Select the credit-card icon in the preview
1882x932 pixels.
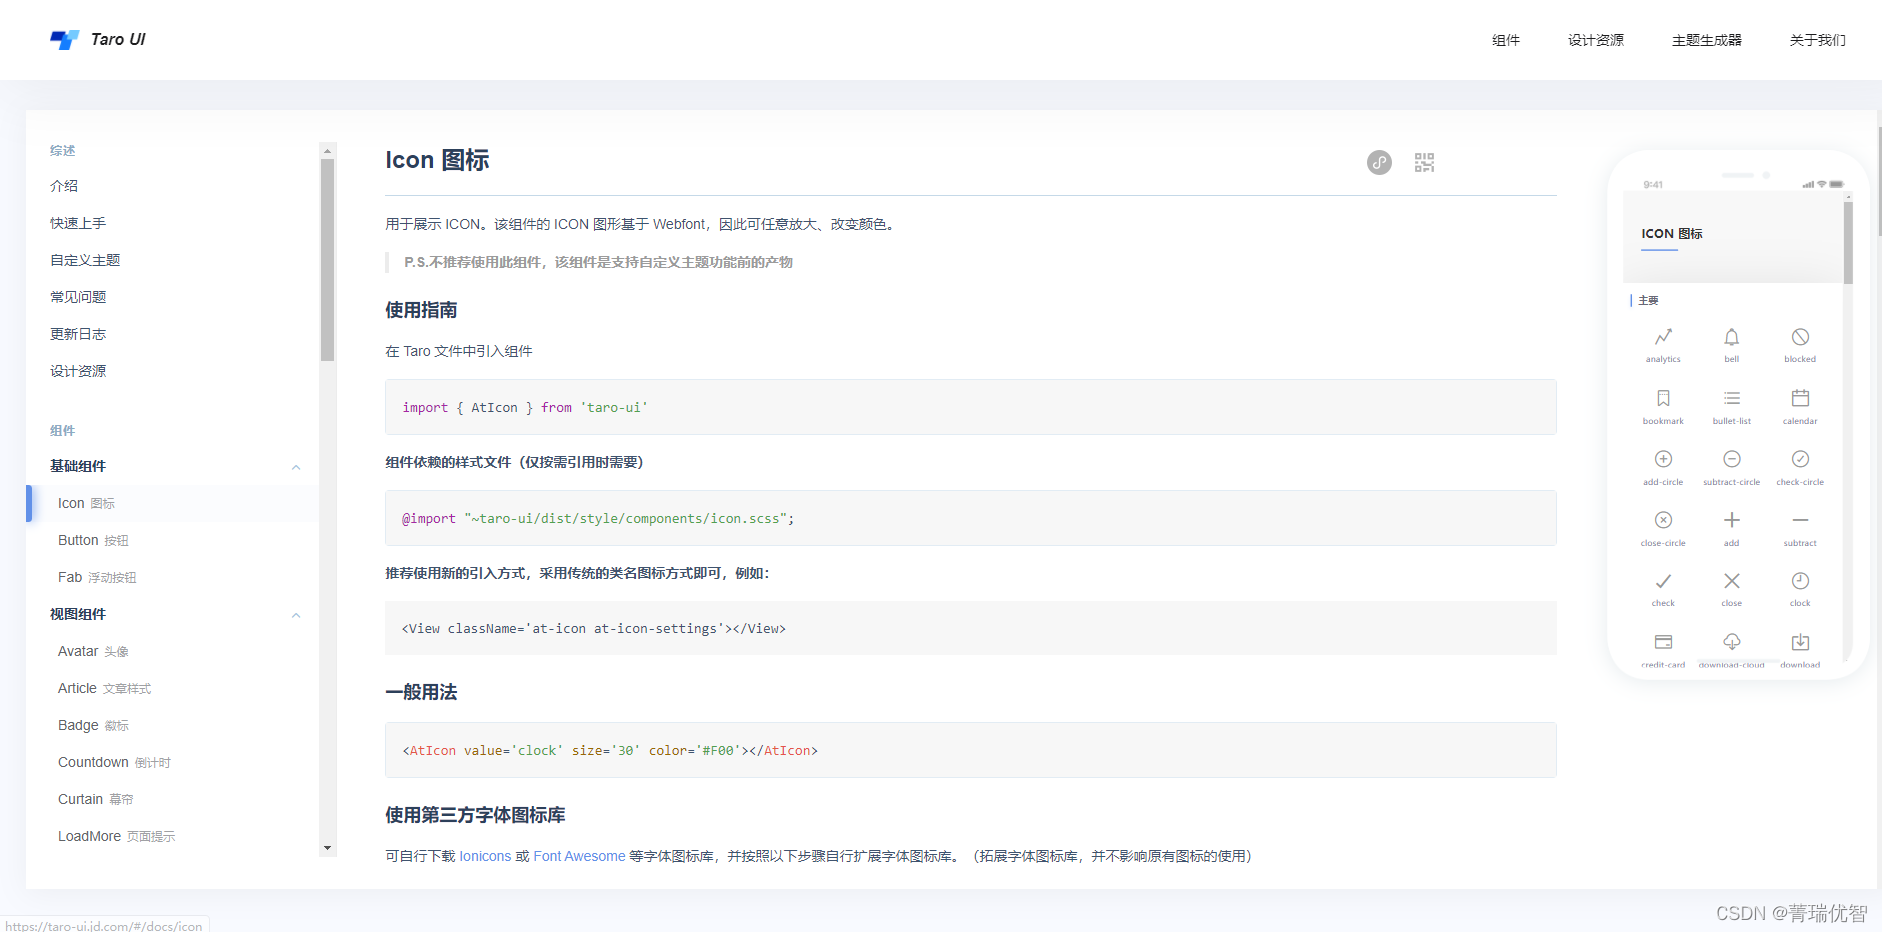1663,641
